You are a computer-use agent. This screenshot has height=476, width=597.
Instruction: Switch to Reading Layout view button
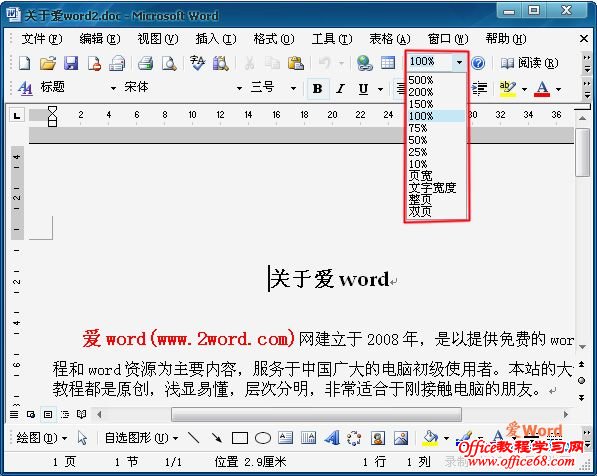point(81,414)
